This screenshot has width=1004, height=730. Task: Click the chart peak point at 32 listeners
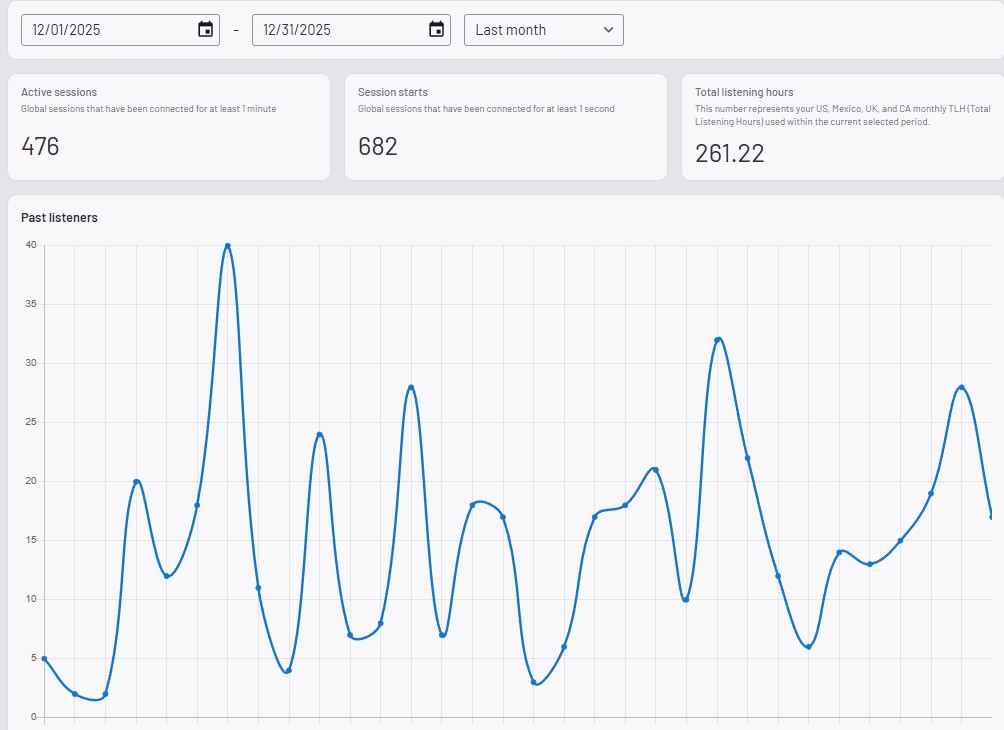coord(717,340)
